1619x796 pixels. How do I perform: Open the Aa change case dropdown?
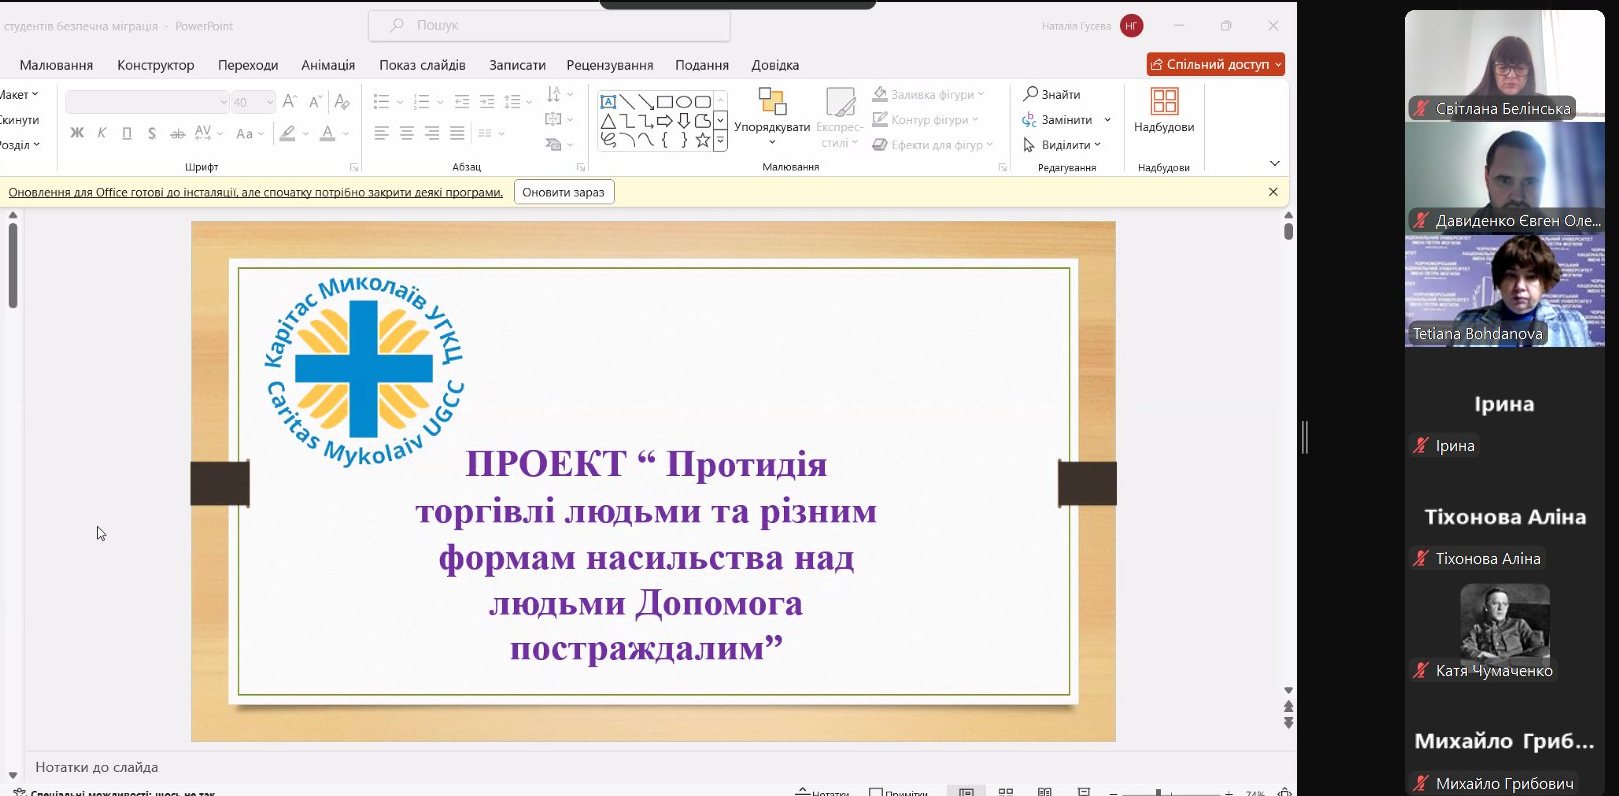click(x=250, y=133)
